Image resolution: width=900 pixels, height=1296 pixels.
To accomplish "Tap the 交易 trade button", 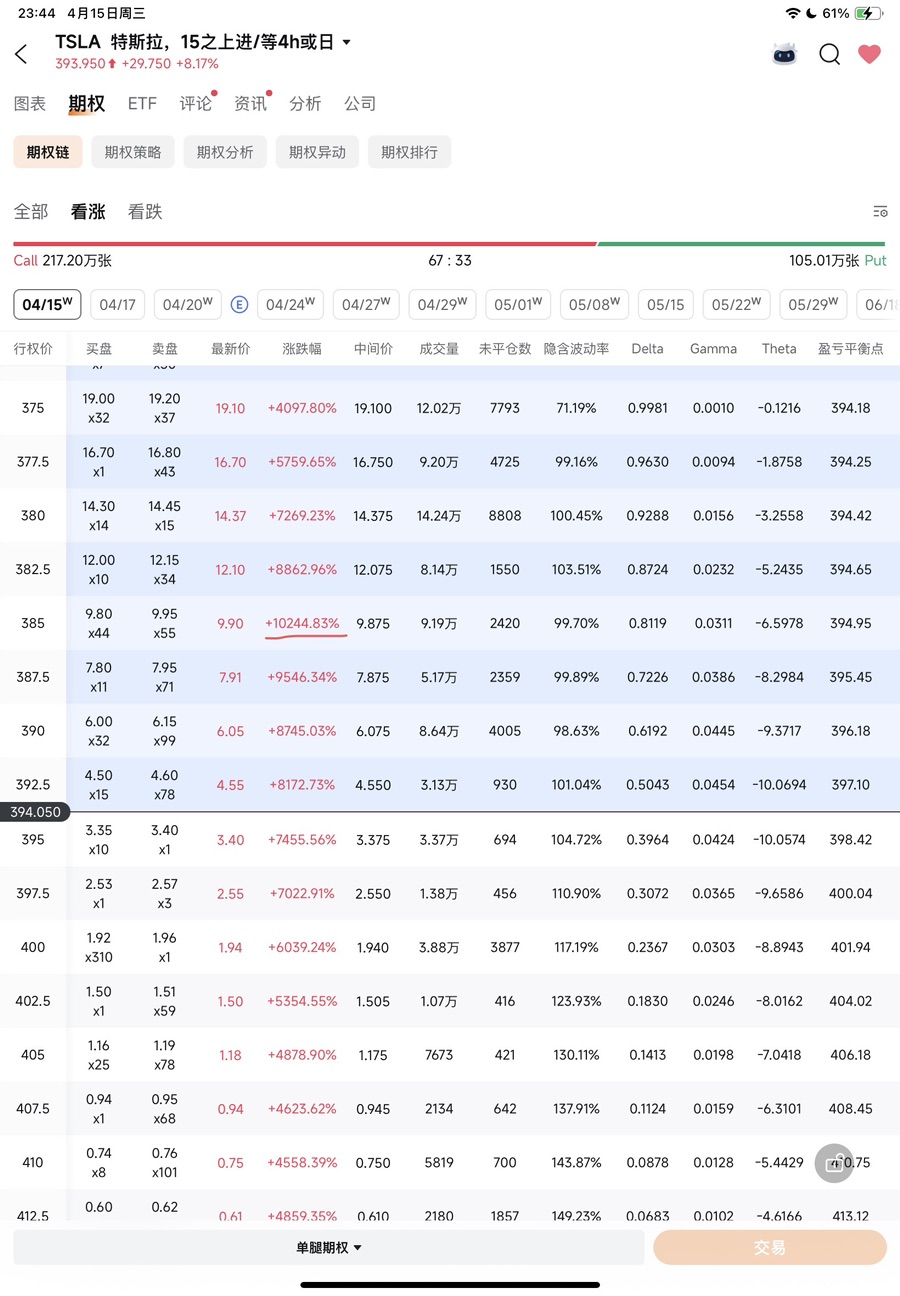I will click(x=770, y=1247).
